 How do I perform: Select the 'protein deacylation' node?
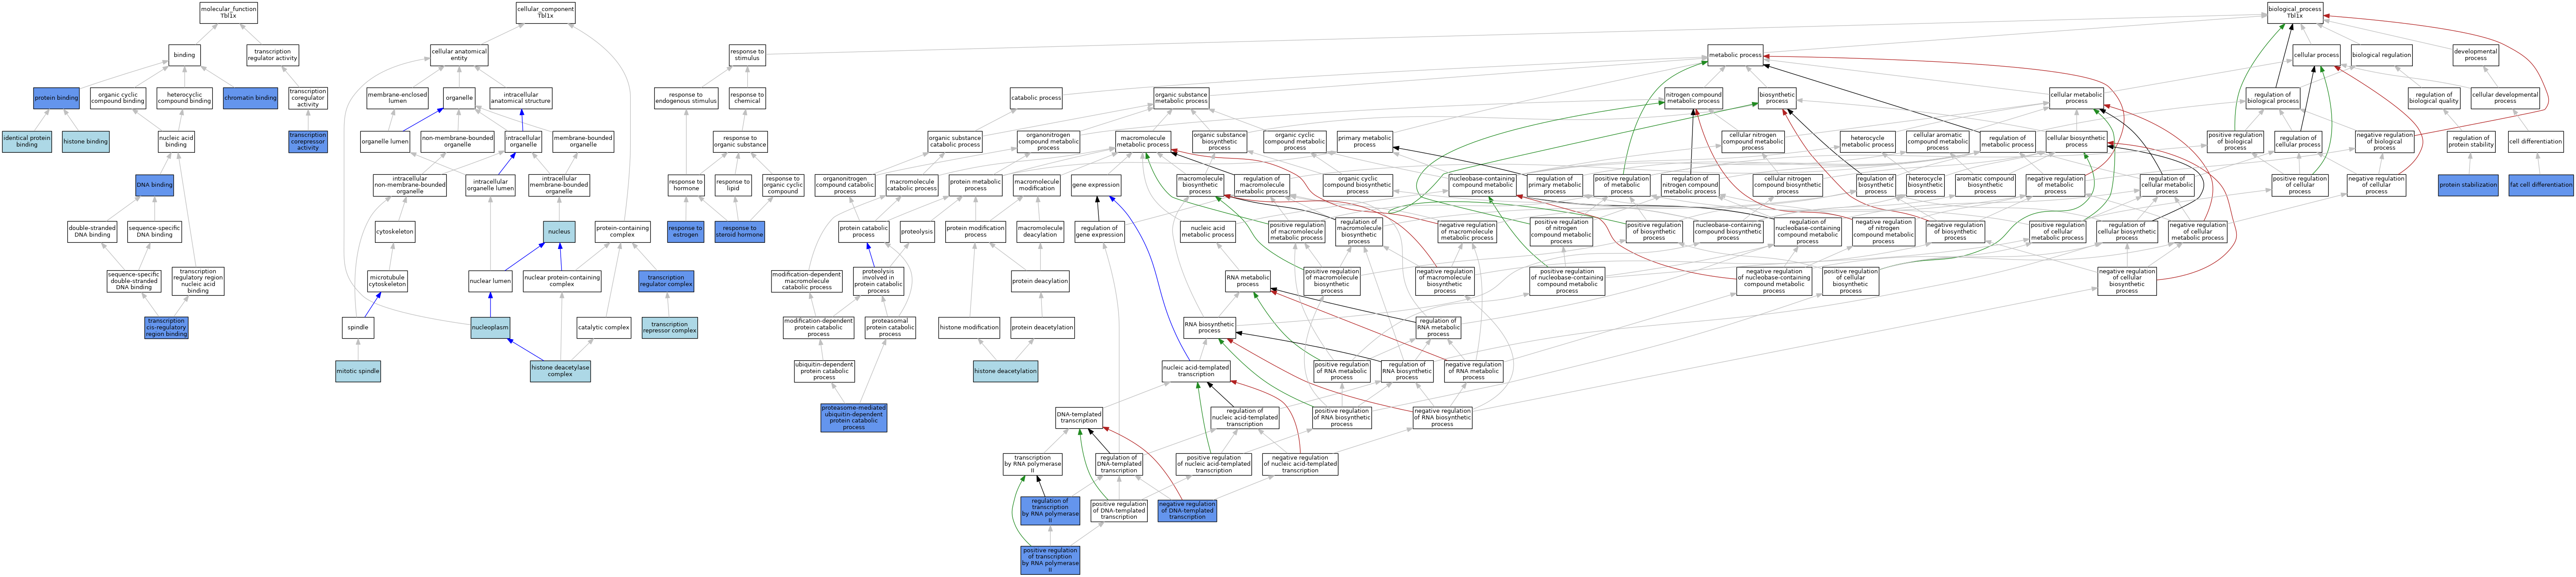coord(1040,281)
